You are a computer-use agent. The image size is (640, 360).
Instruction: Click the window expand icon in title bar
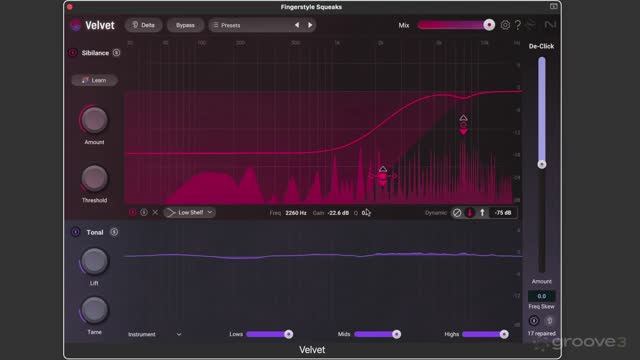coord(553,6)
